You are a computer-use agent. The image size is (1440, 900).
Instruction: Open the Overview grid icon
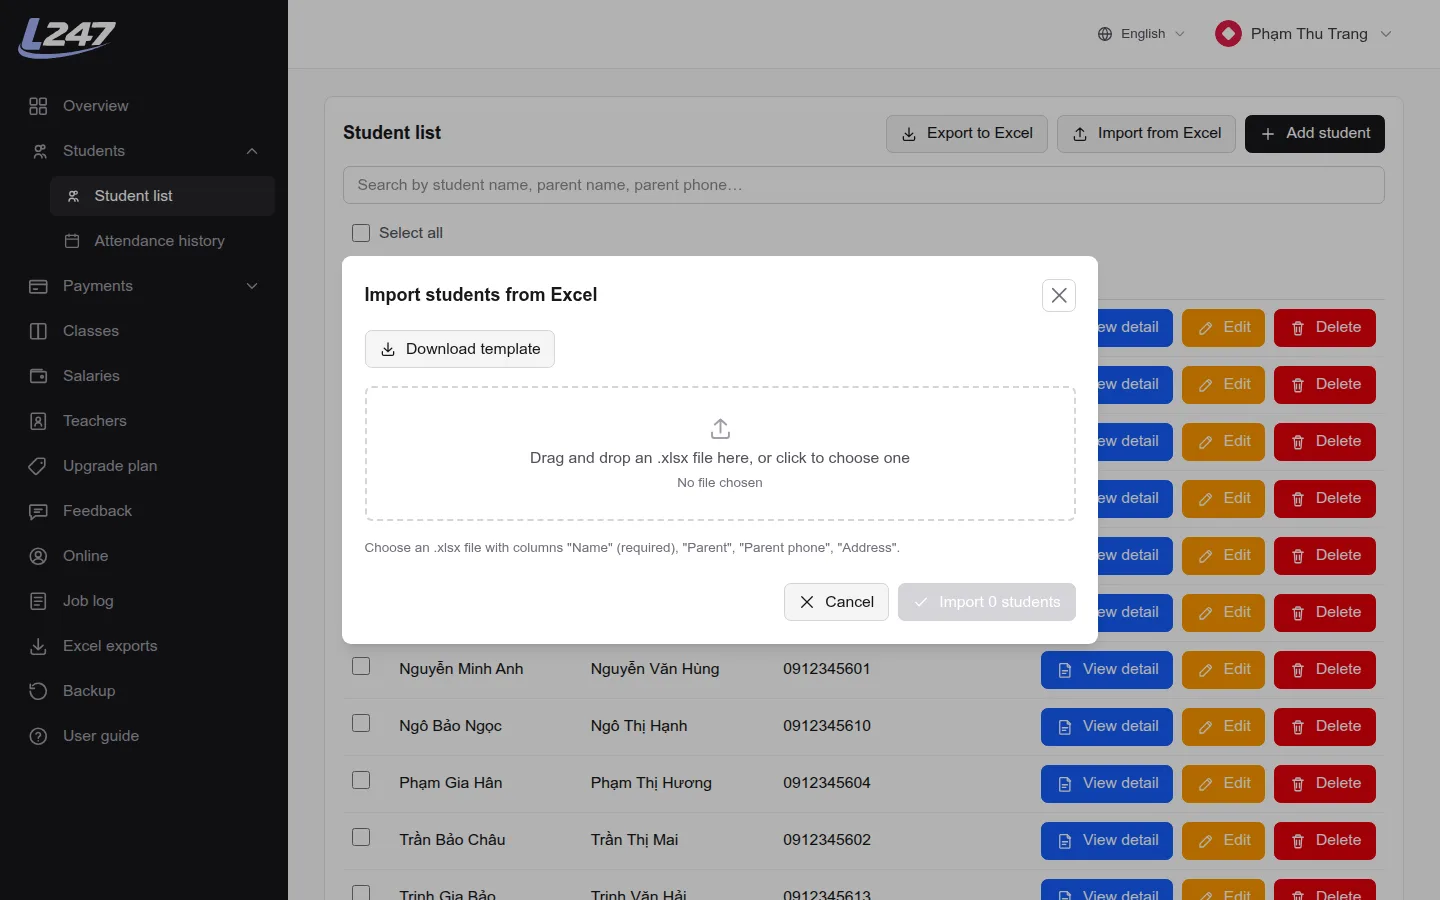coord(38,106)
